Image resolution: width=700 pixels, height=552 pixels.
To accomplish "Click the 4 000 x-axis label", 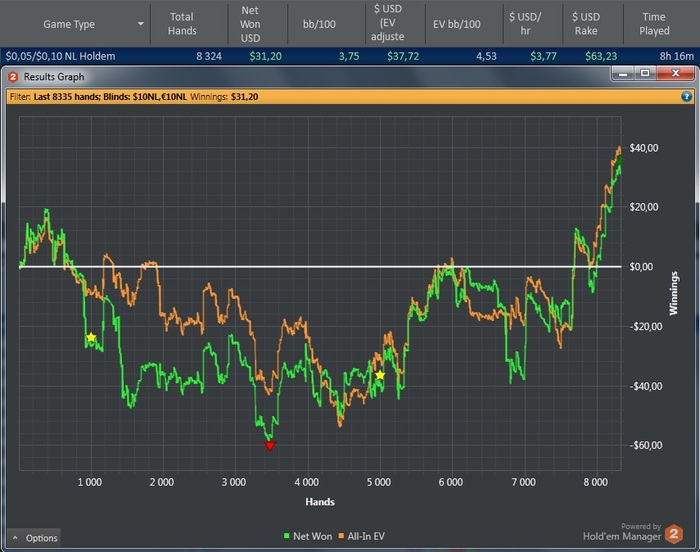I will coord(307,482).
